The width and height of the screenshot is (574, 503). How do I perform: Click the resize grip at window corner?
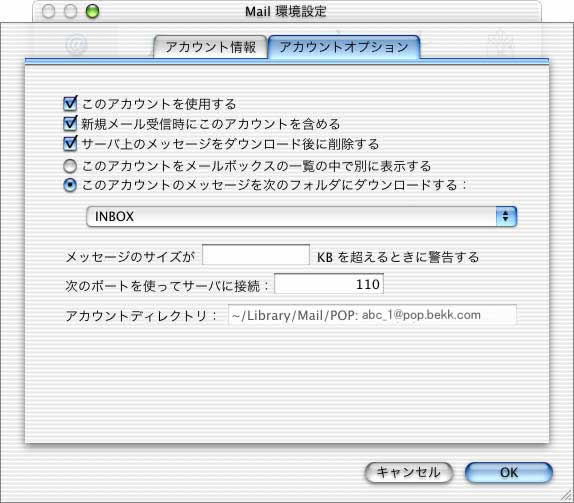[x=567, y=496]
